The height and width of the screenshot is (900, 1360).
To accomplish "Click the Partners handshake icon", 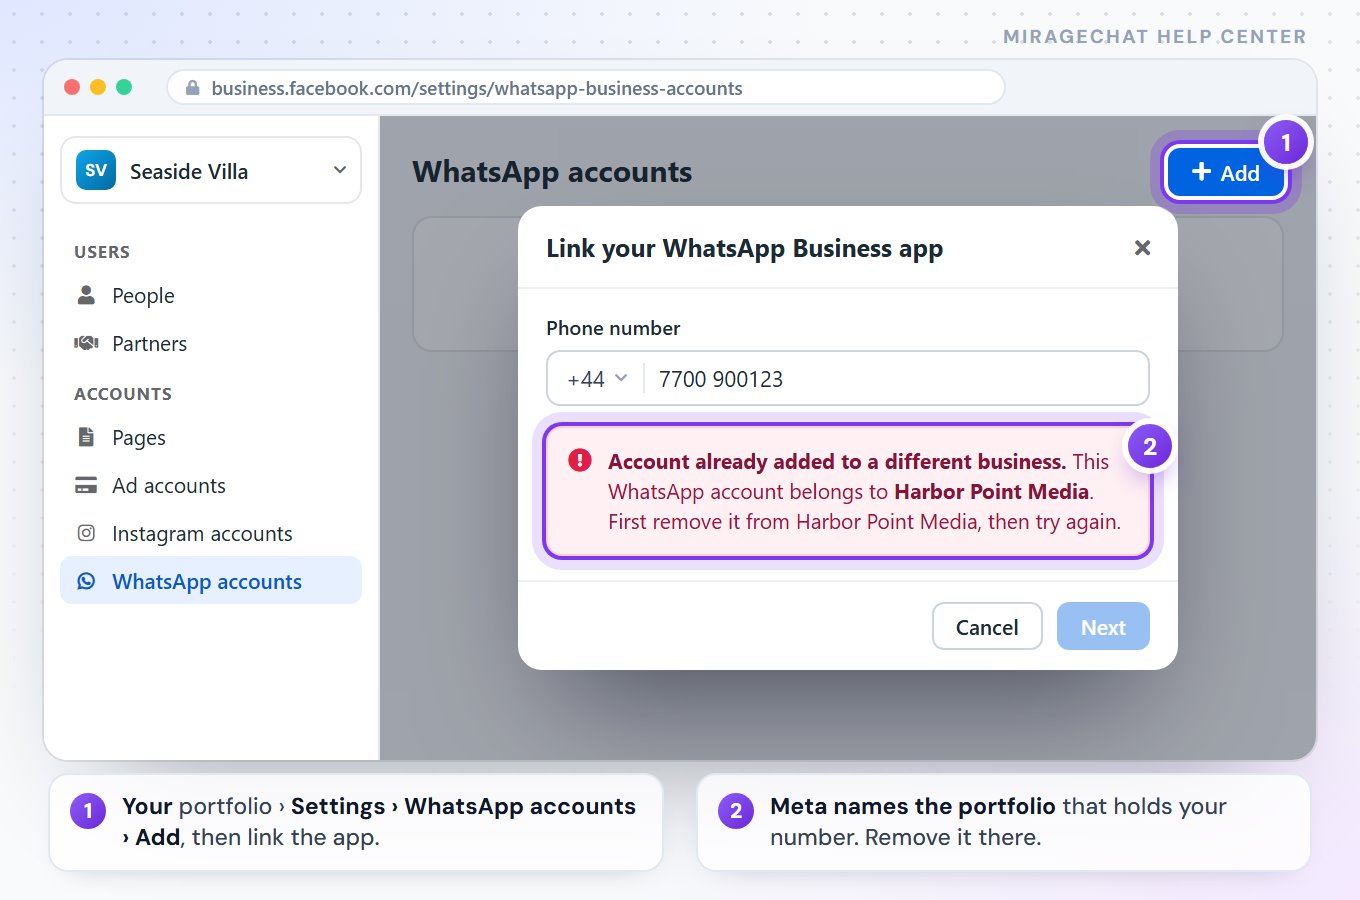I will point(86,343).
